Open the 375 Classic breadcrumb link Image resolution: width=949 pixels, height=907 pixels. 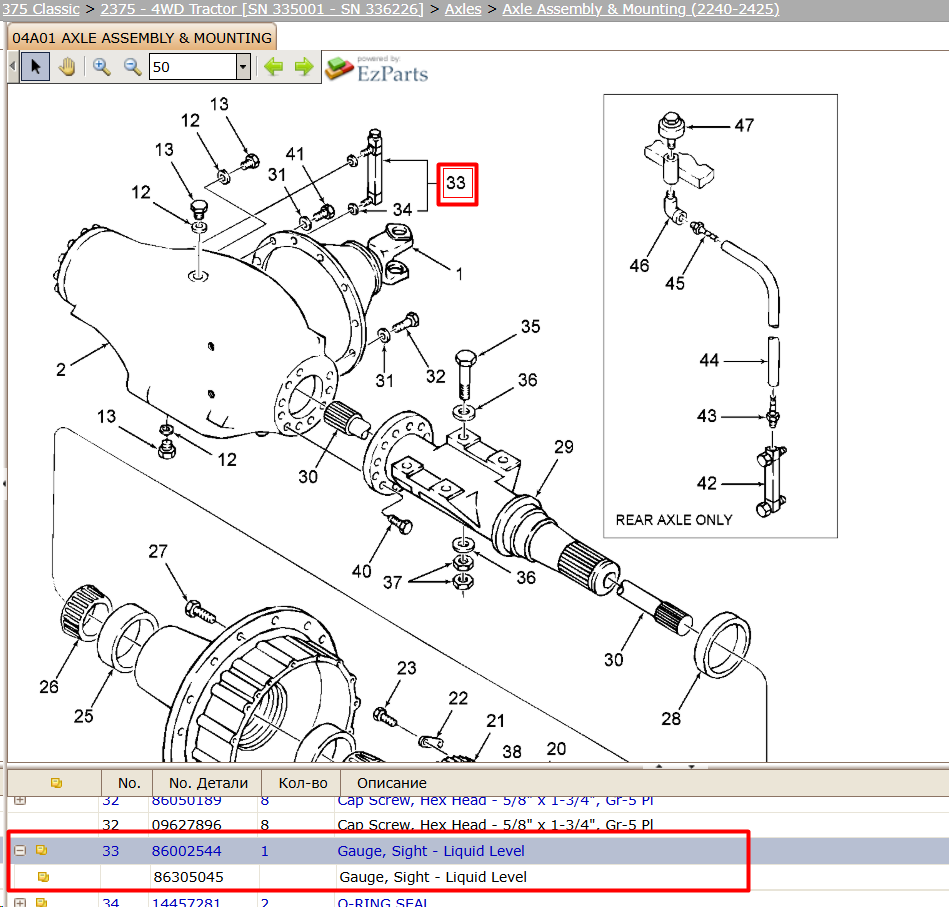coord(41,9)
